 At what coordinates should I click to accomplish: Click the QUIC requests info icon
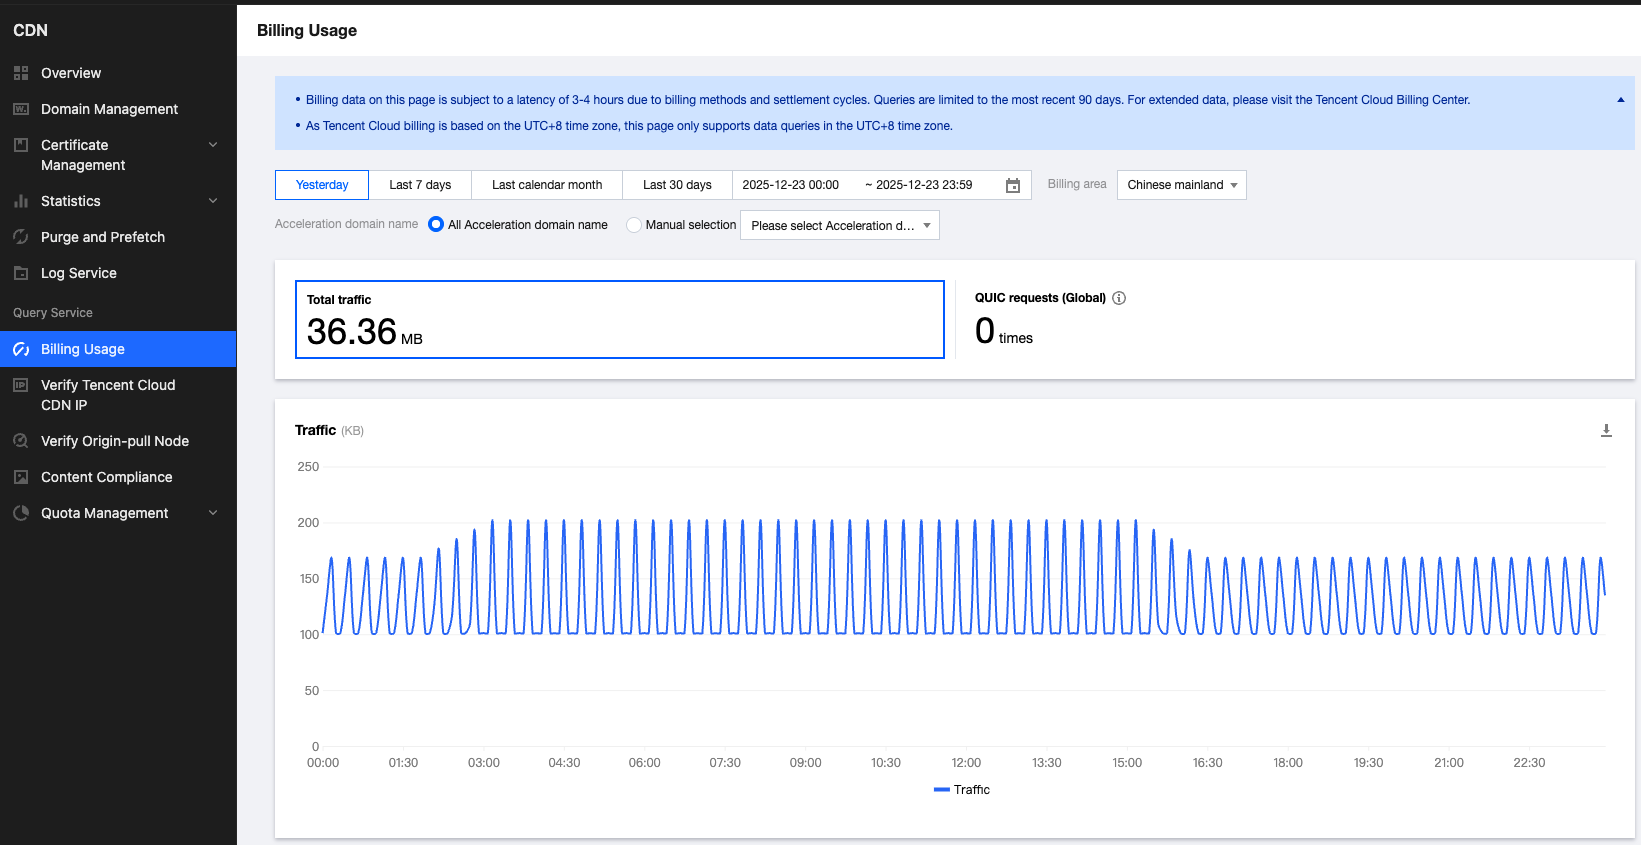click(1119, 298)
